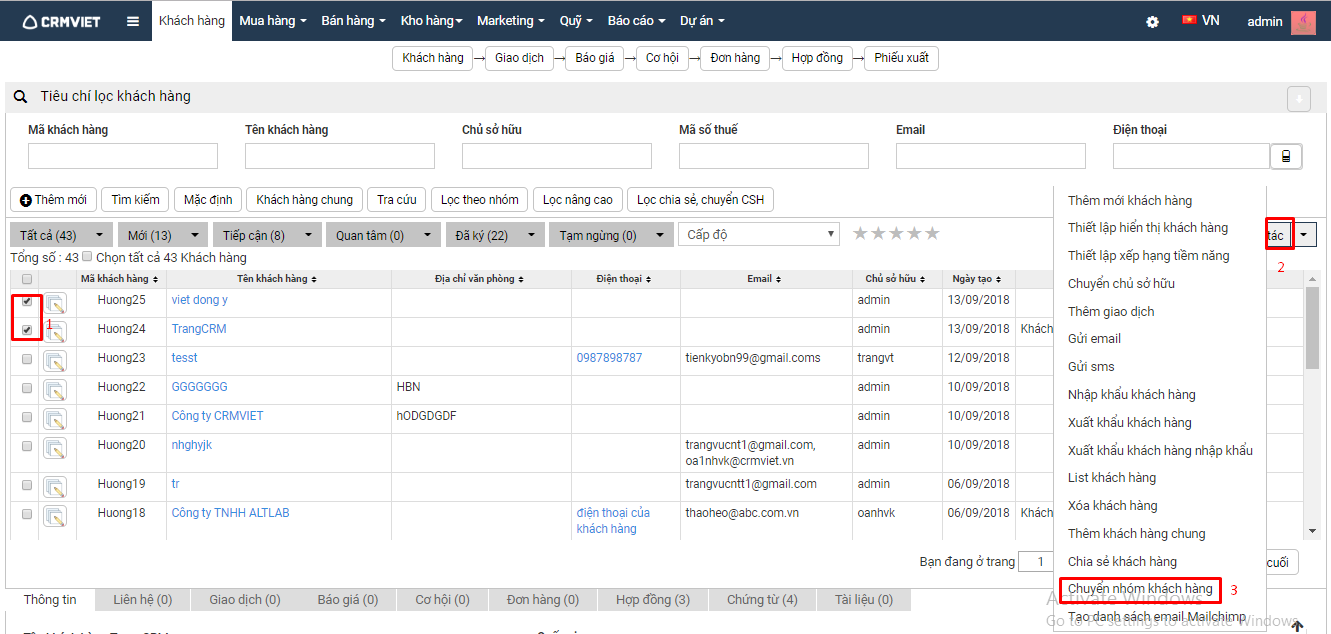Click the phone icon beside Điện thoại field
Viewport: 1331px width, 634px height.
click(1285, 156)
